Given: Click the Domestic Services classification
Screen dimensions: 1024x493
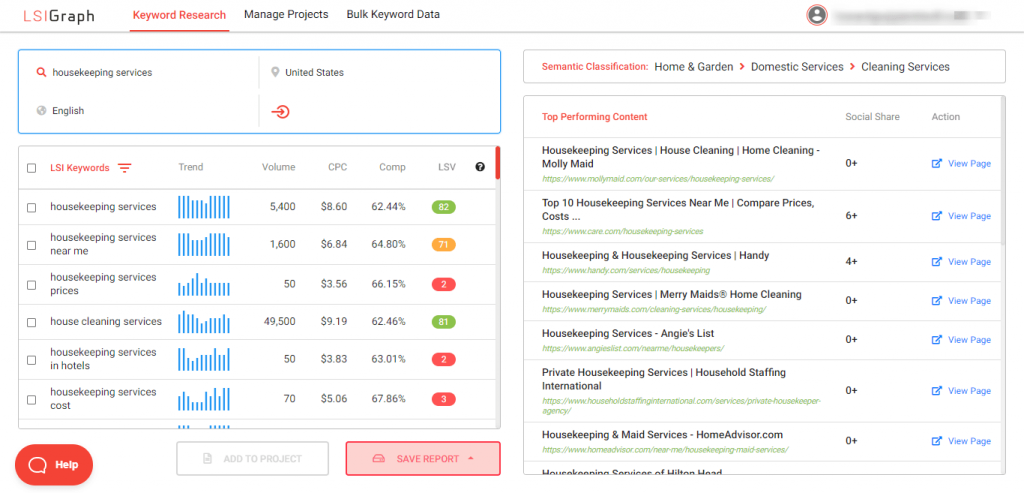Looking at the screenshot, I should pos(797,67).
